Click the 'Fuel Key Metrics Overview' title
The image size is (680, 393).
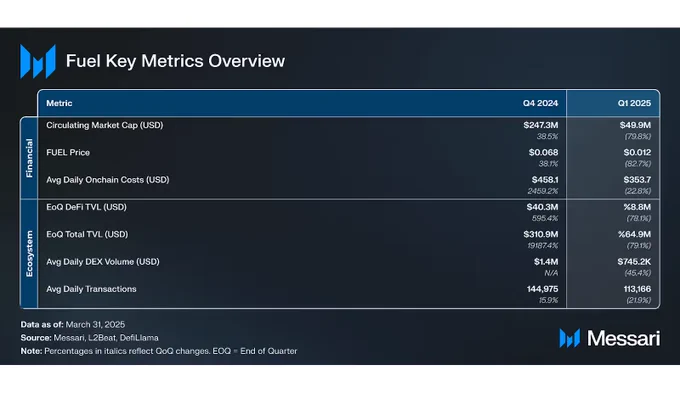pyautogui.click(x=175, y=61)
